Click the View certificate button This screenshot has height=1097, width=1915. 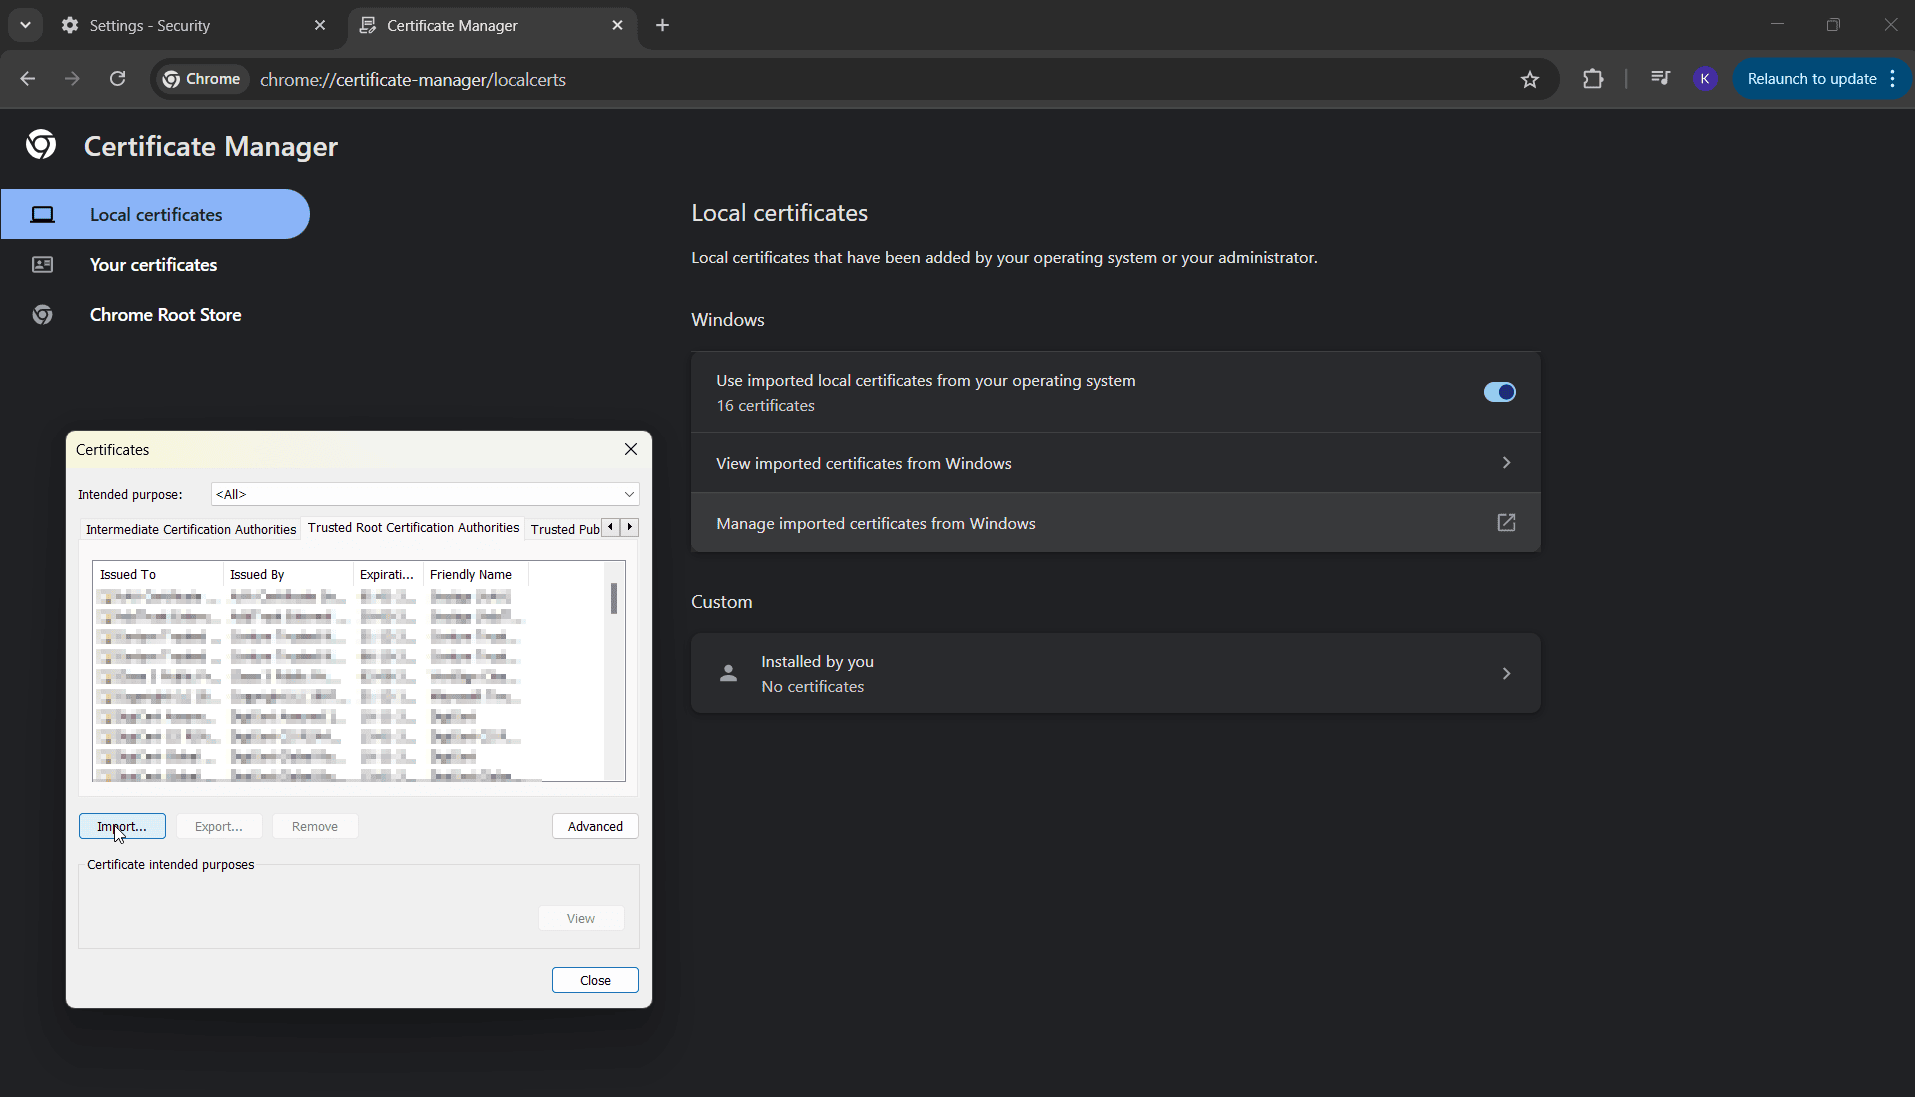tap(581, 918)
